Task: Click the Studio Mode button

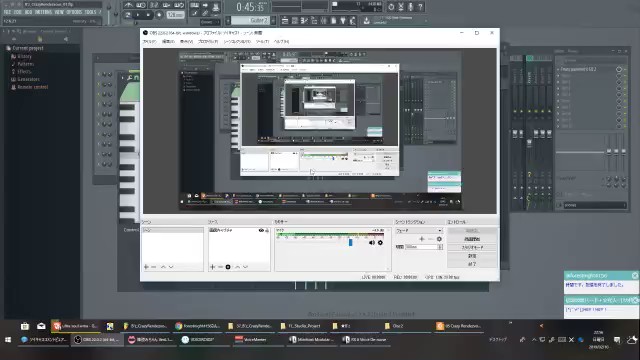Action: point(472,247)
